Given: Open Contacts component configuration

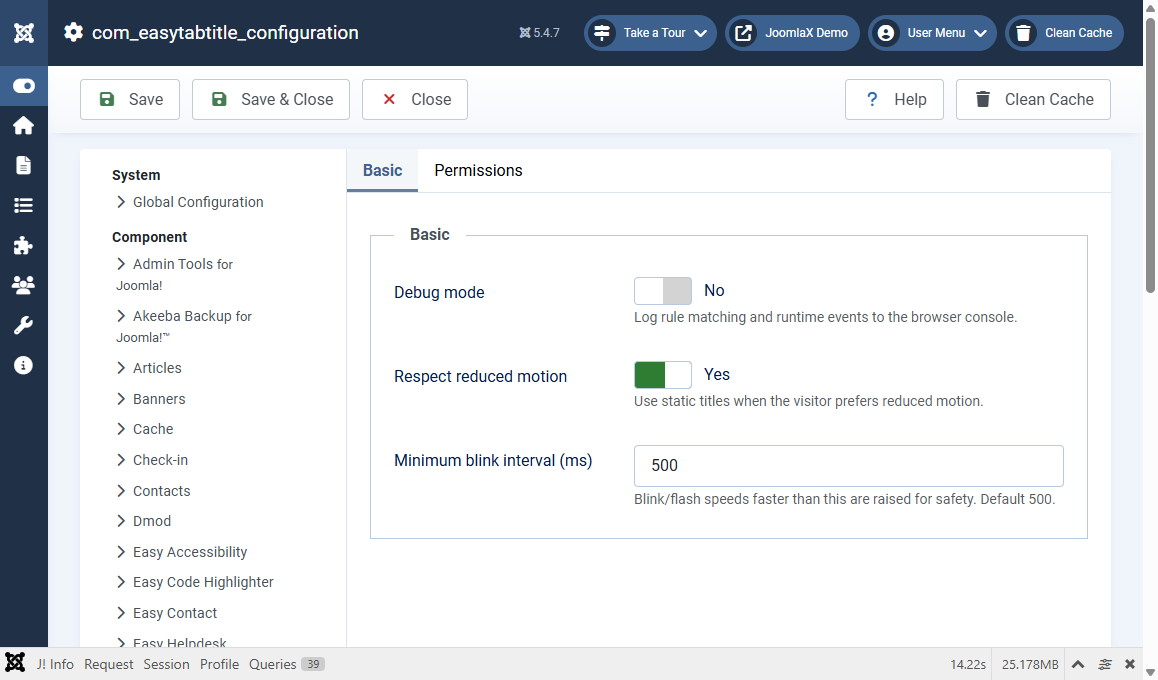Looking at the screenshot, I should pos(154,491).
